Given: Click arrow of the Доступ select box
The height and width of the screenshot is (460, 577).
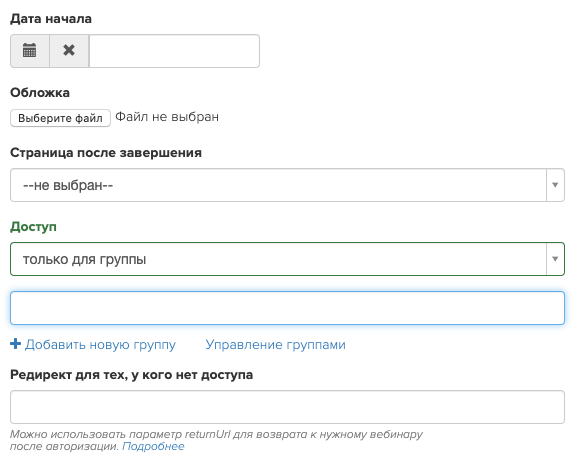Looking at the screenshot, I should tap(555, 259).
